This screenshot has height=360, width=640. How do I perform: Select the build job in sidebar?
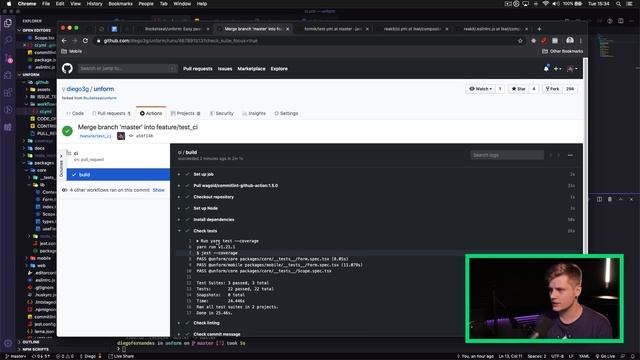118,175
